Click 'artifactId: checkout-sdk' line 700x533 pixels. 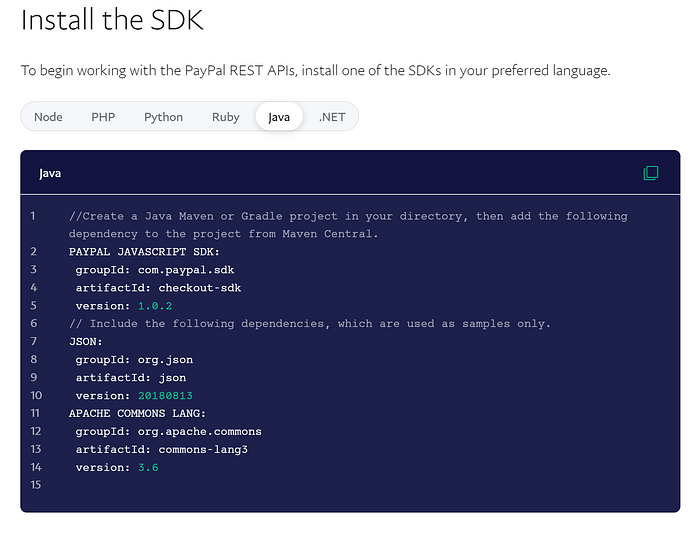158,288
